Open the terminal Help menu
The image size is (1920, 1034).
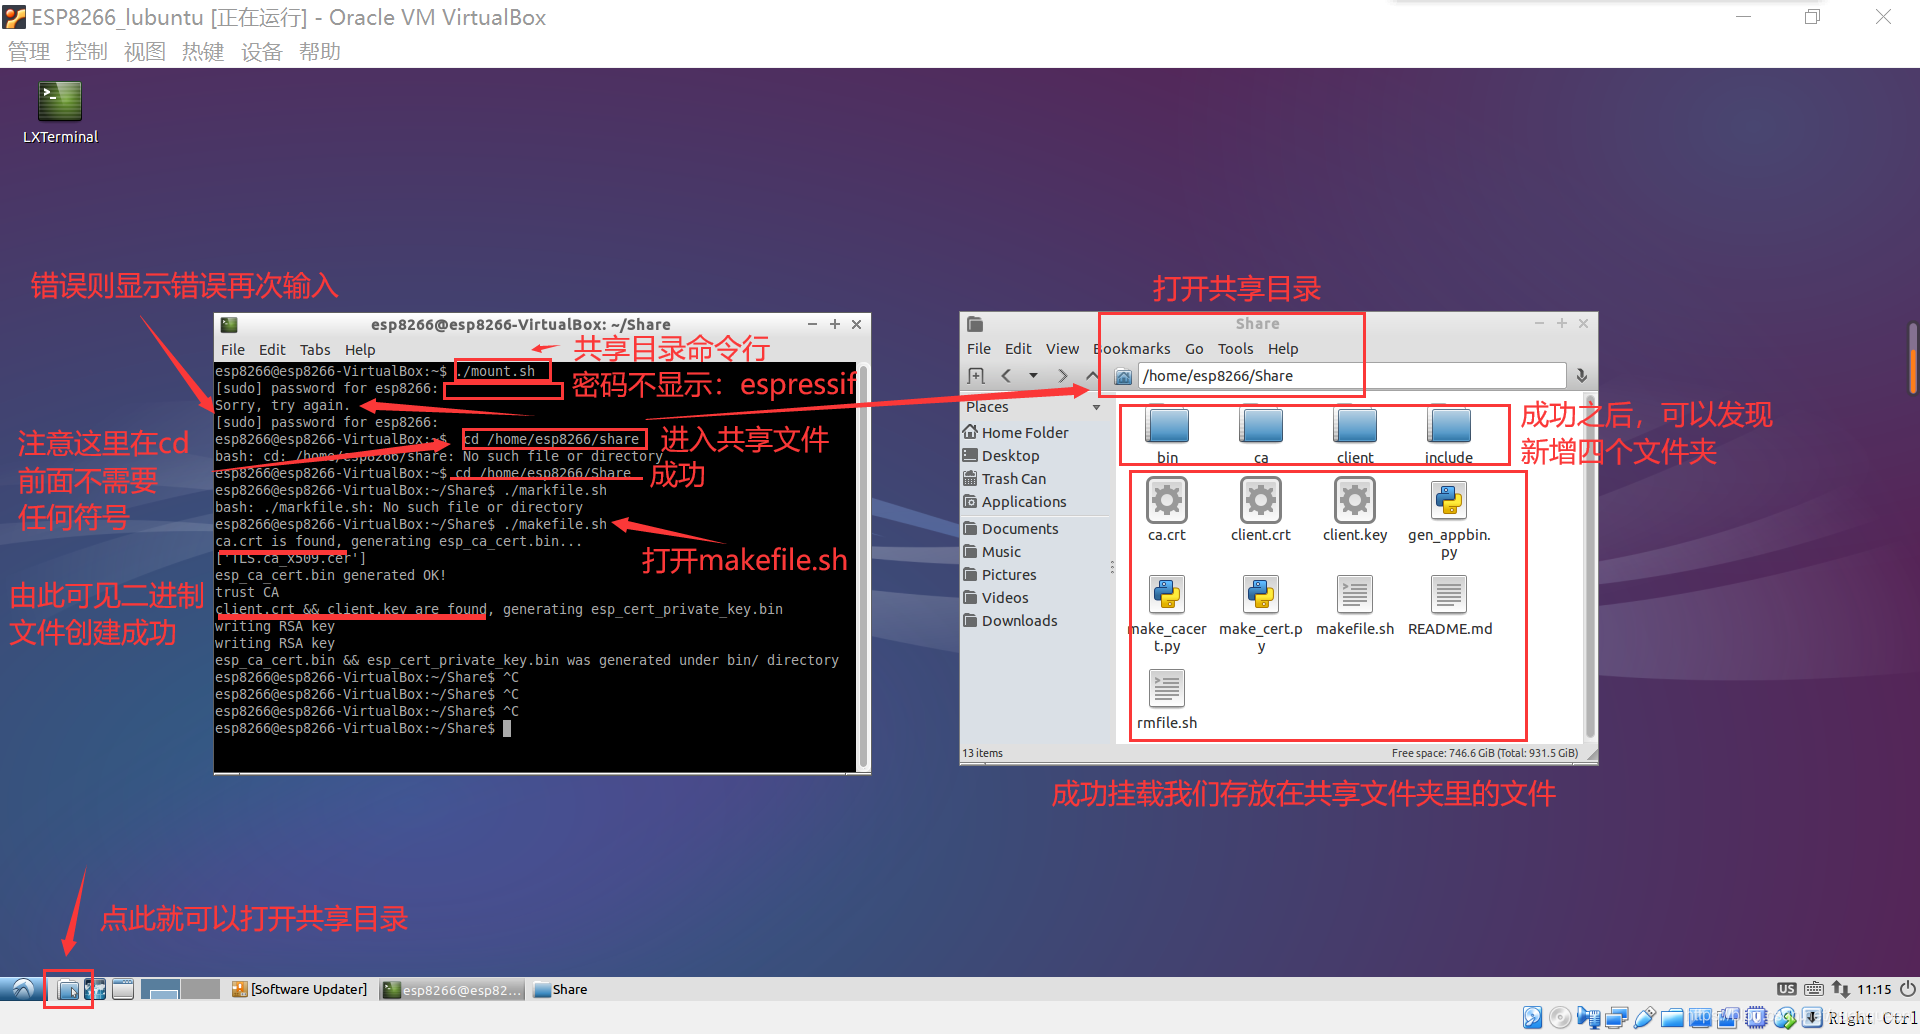[x=360, y=350]
